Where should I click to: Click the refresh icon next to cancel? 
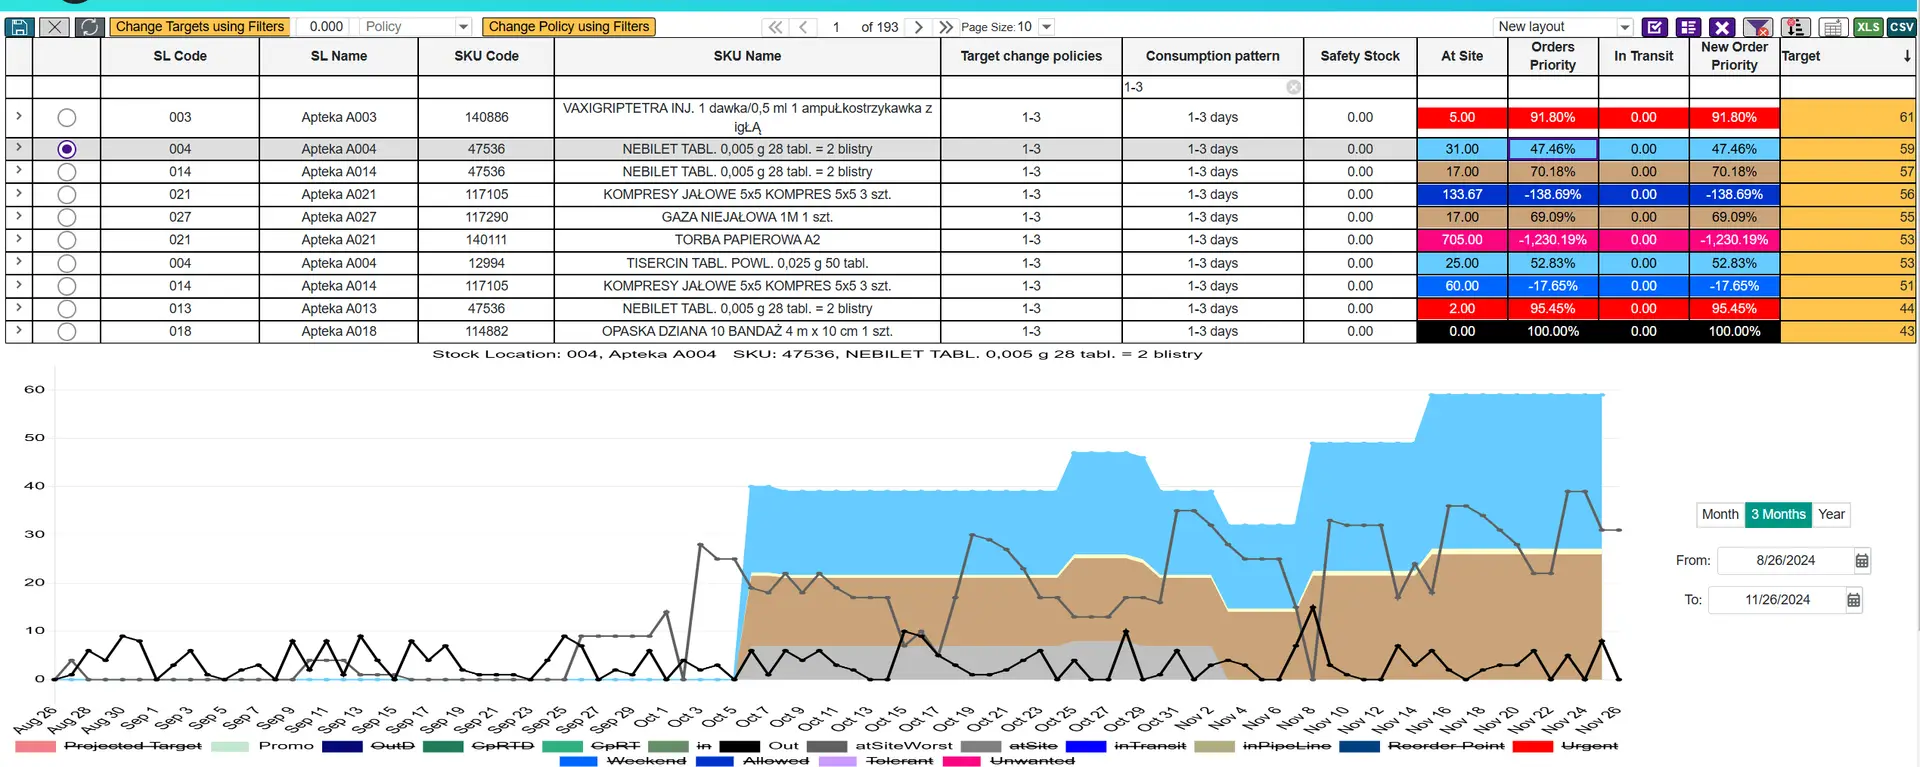89,27
